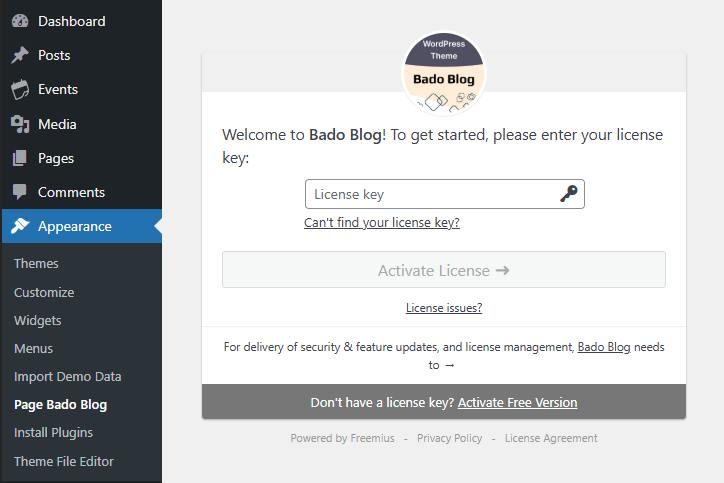Click the Dashboard gauge icon
The height and width of the screenshot is (483, 724).
[x=20, y=21]
